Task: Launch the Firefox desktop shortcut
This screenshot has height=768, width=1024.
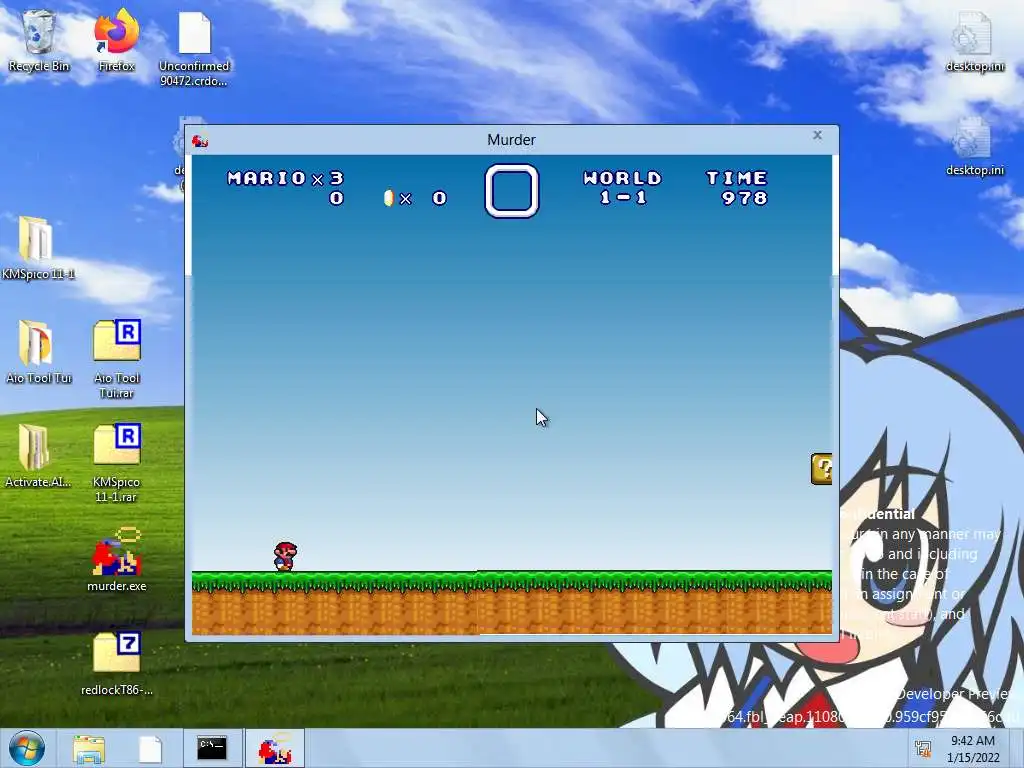Action: pos(116,41)
